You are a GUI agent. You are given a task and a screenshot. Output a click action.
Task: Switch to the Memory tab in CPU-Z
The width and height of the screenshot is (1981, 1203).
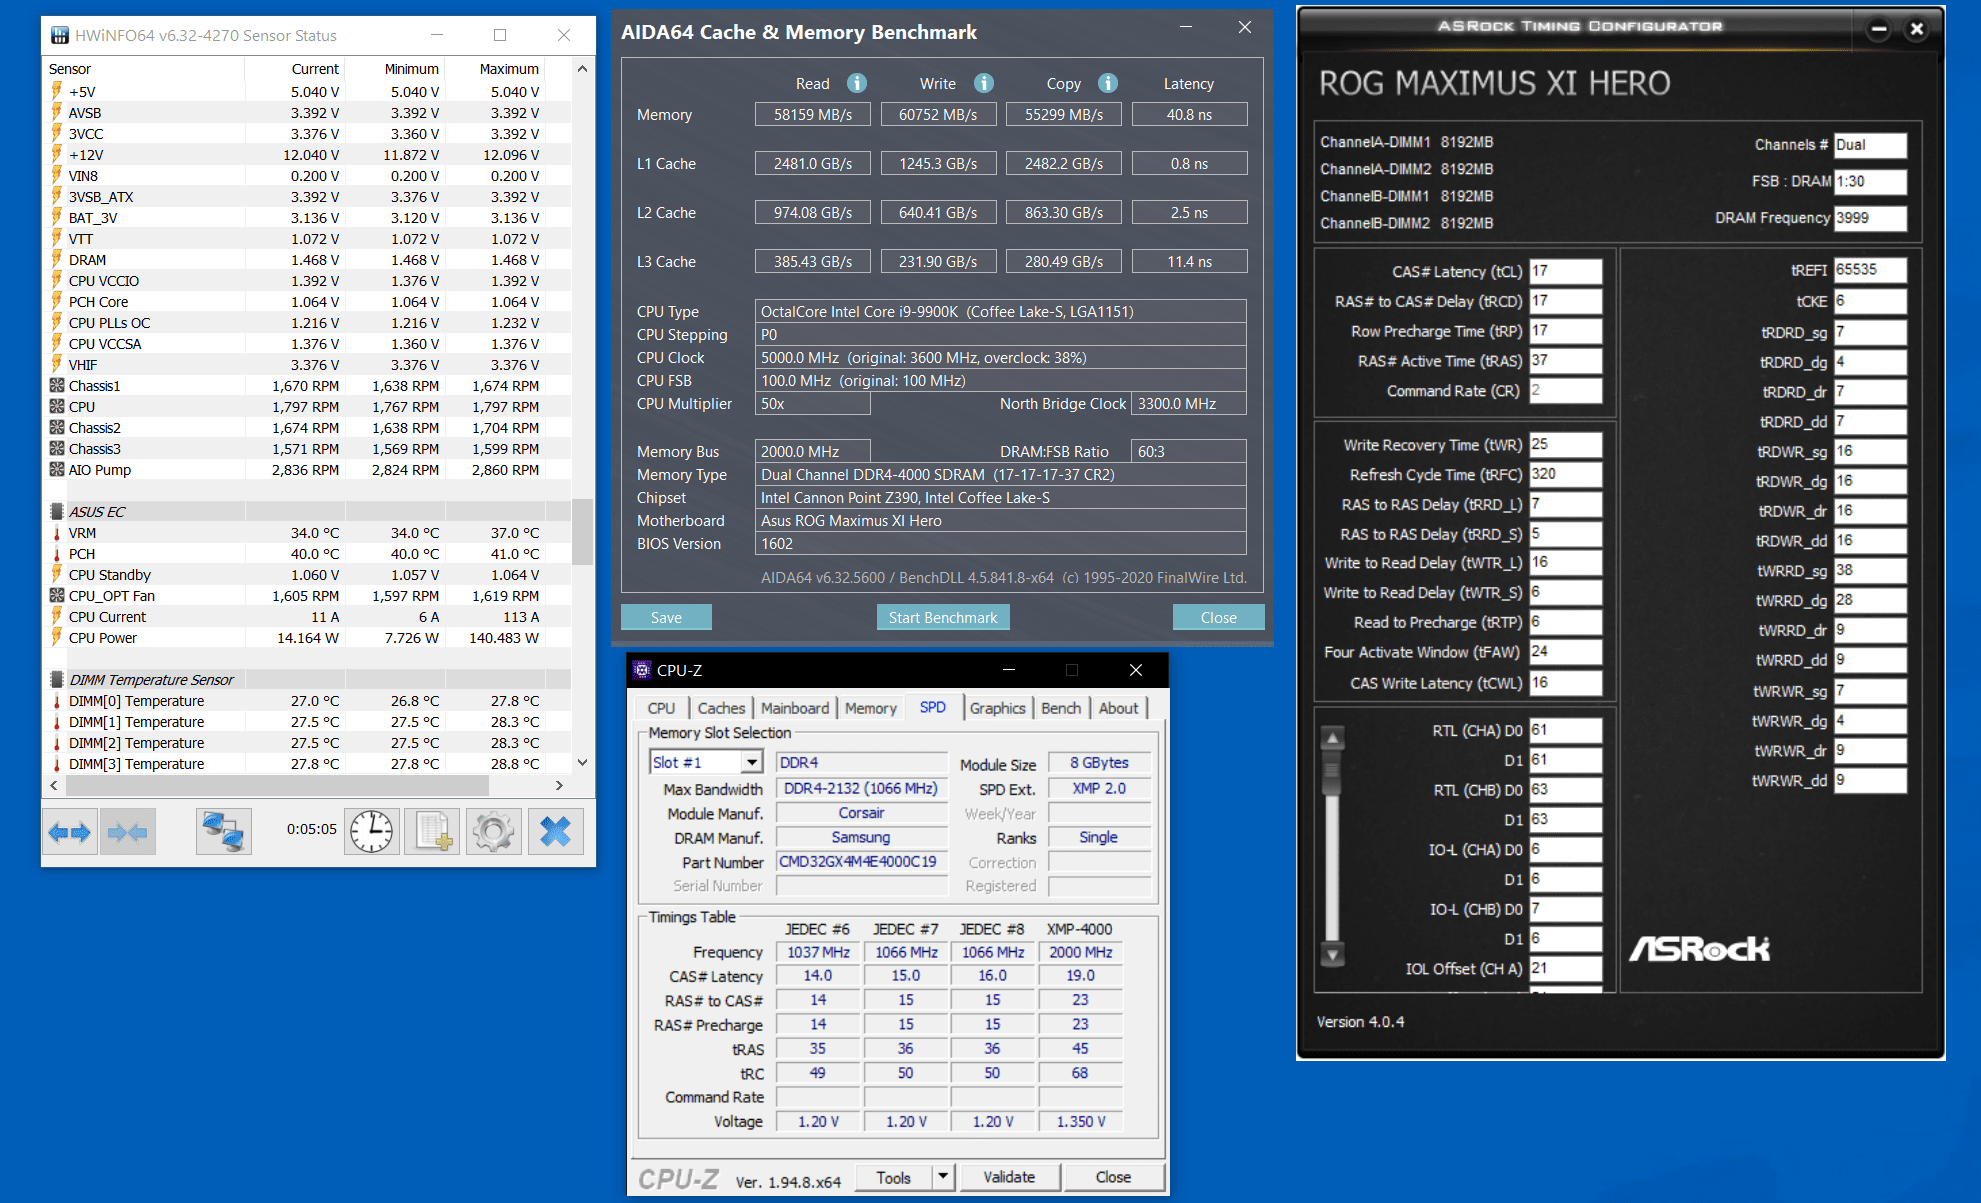click(x=870, y=708)
